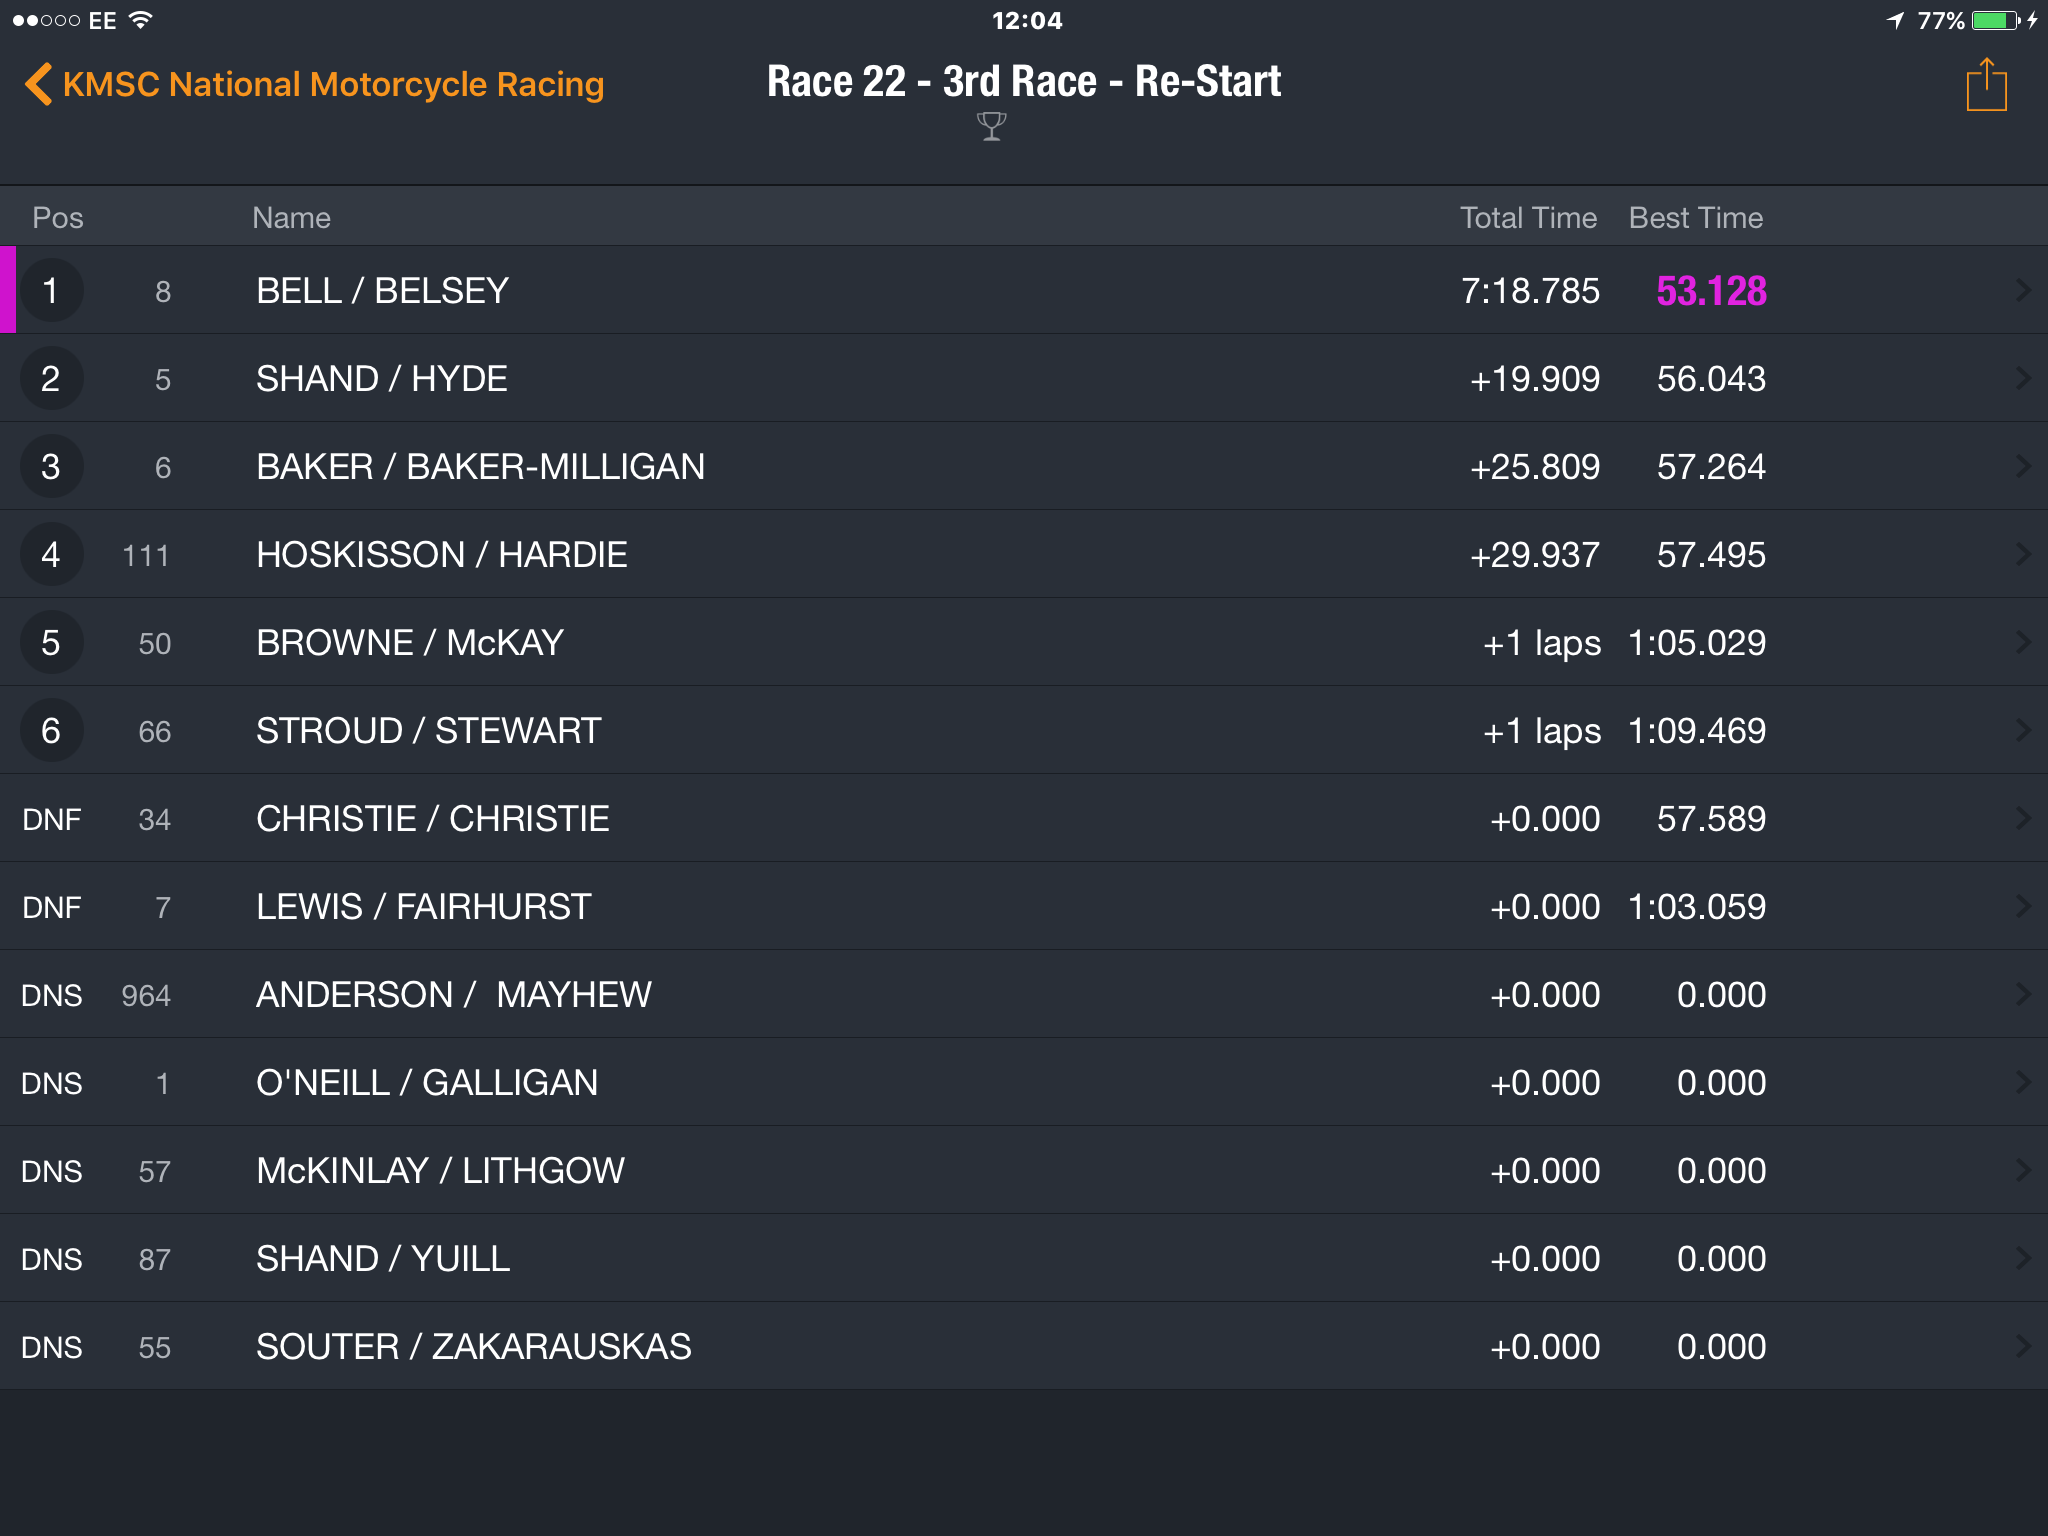This screenshot has height=1536, width=2048.
Task: Tap the location arrow icon in the status bar
Action: pos(1895,20)
